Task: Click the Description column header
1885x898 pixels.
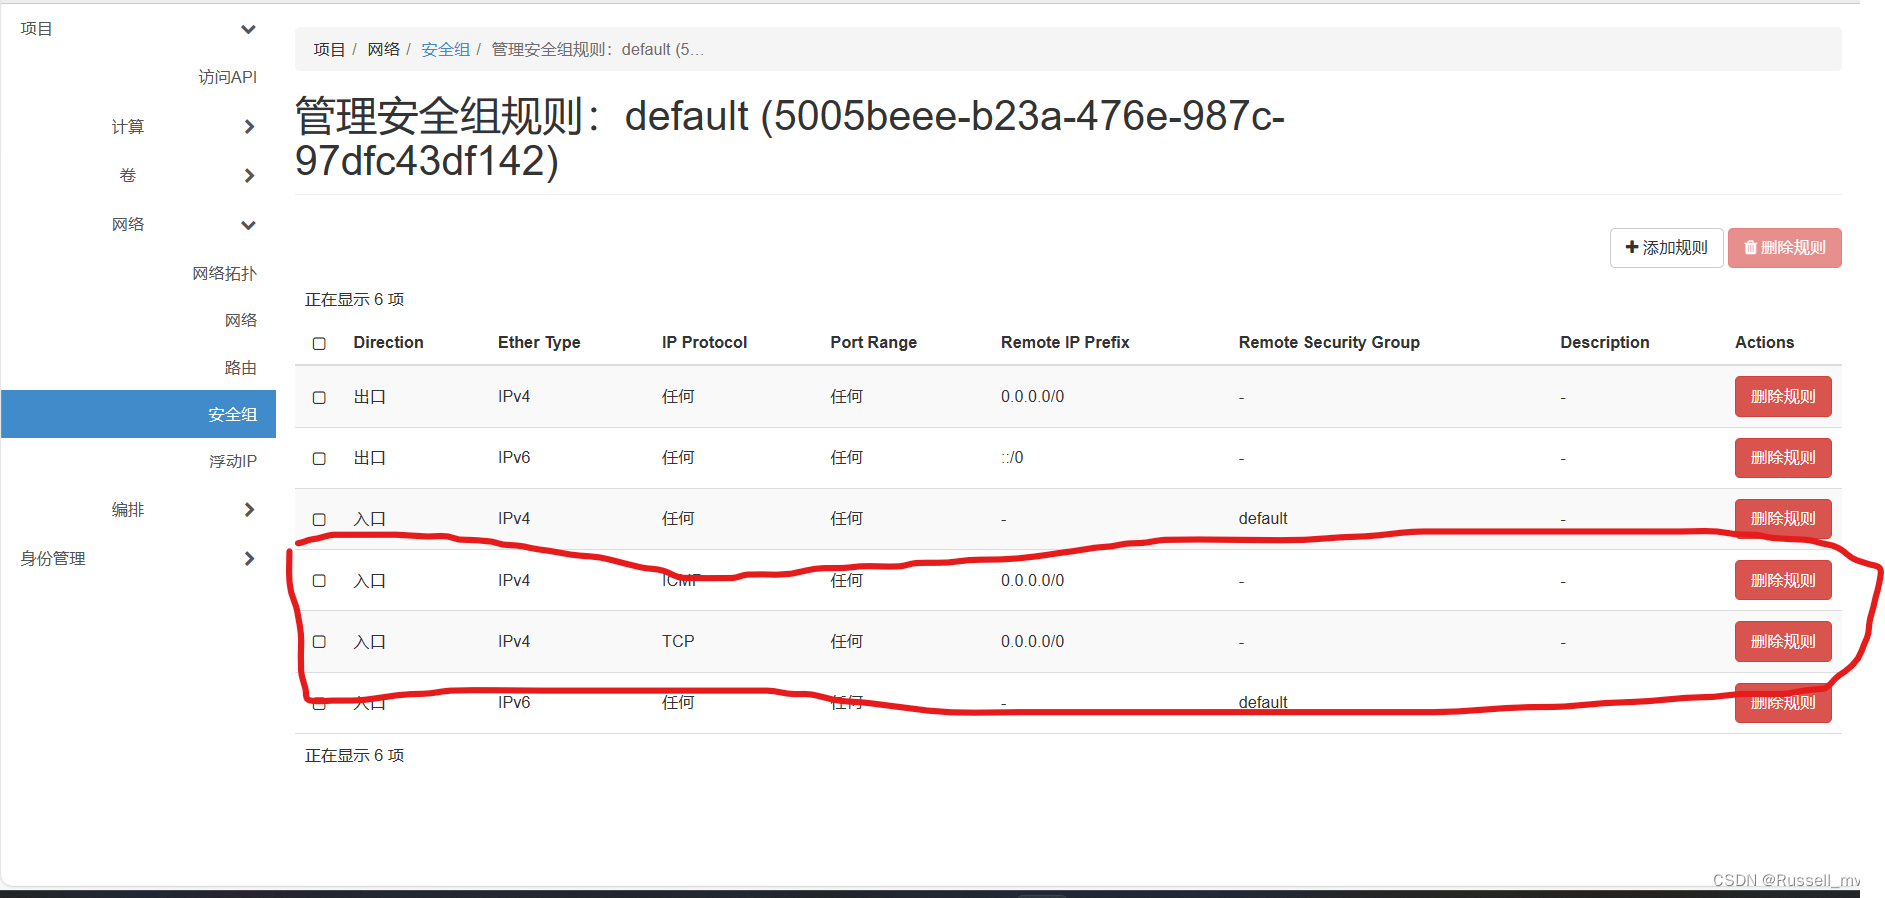Action: [1604, 342]
